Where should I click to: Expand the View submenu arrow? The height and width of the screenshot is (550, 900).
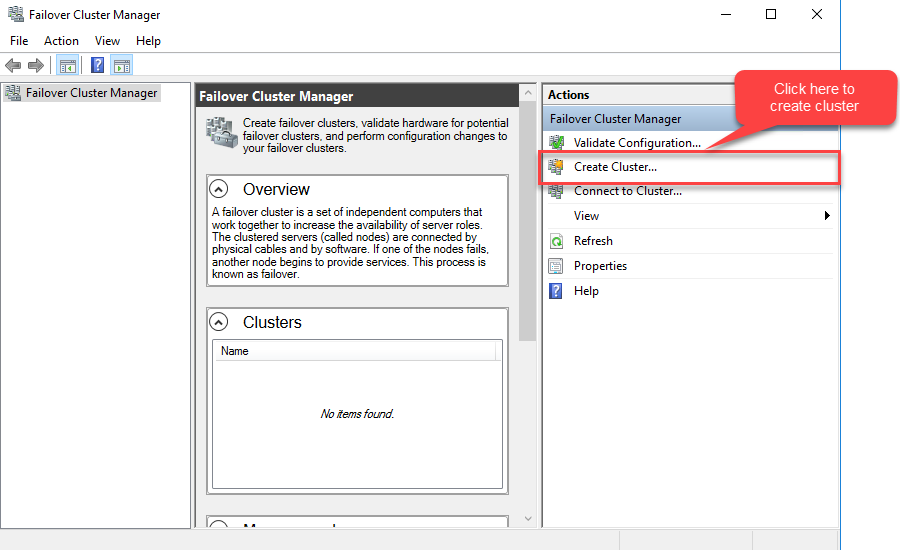pyautogui.click(x=827, y=216)
